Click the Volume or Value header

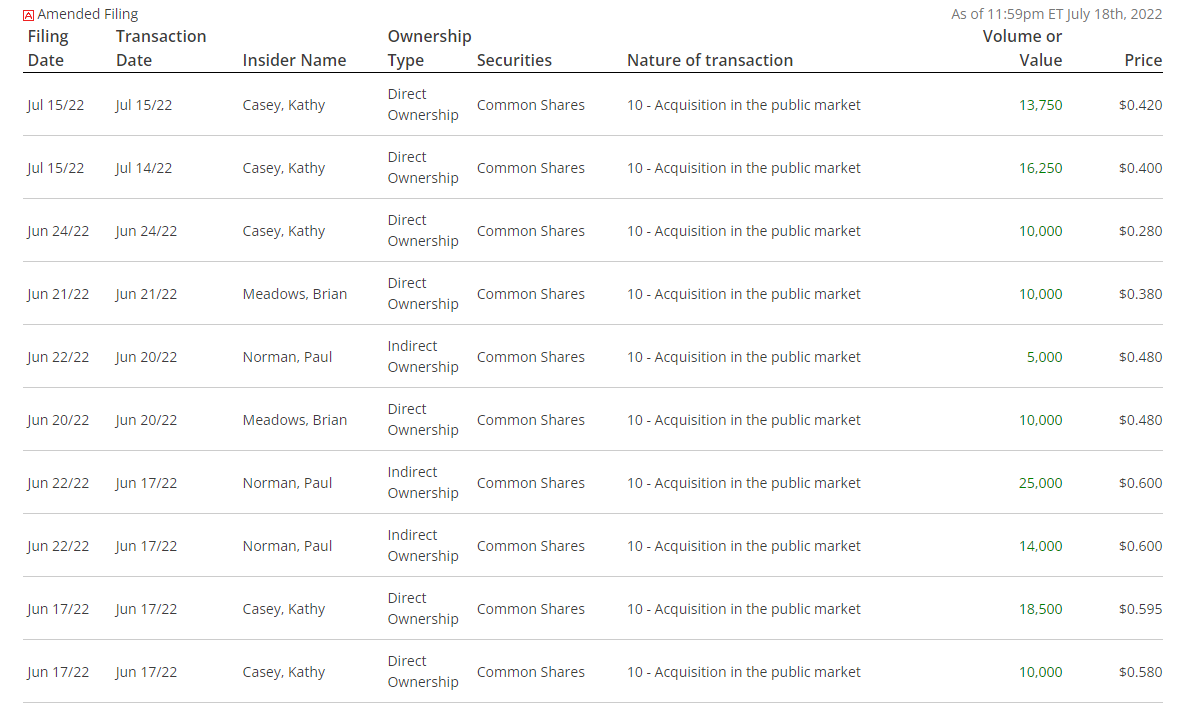(1022, 48)
